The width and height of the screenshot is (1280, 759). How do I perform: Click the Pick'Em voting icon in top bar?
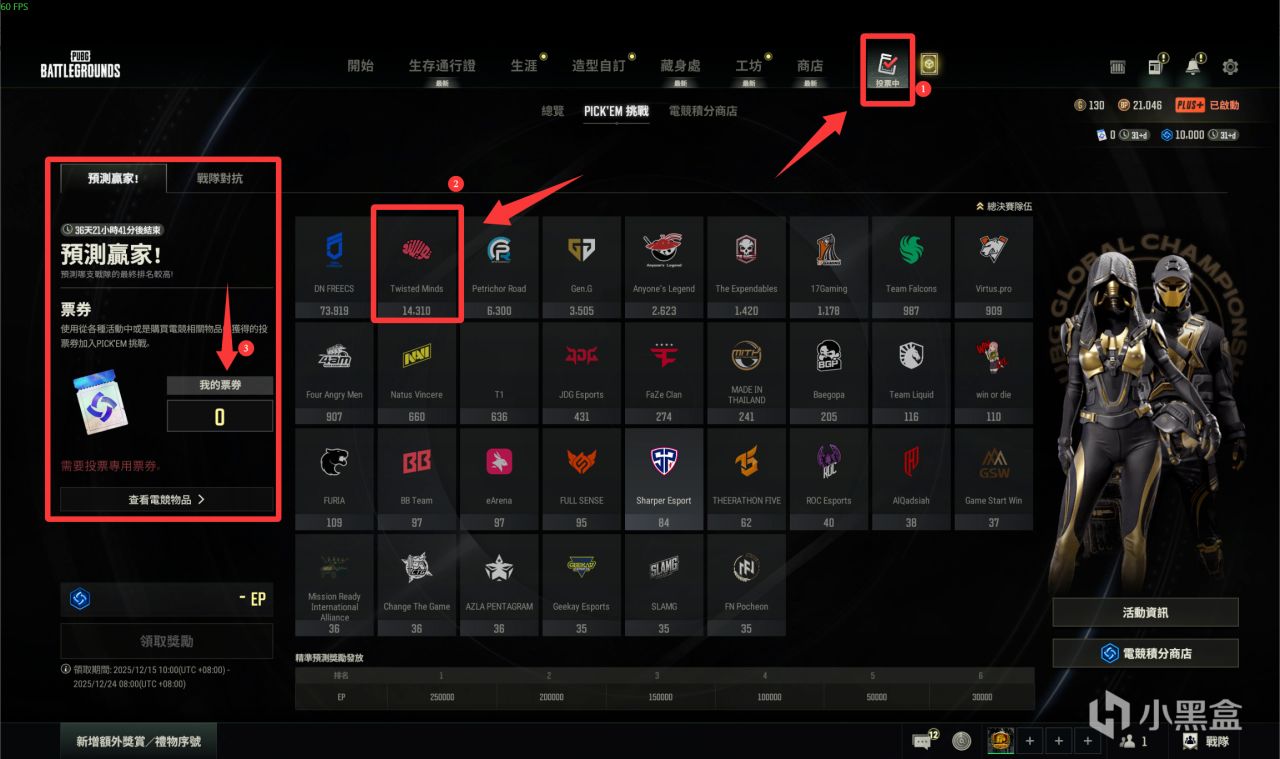pos(887,69)
